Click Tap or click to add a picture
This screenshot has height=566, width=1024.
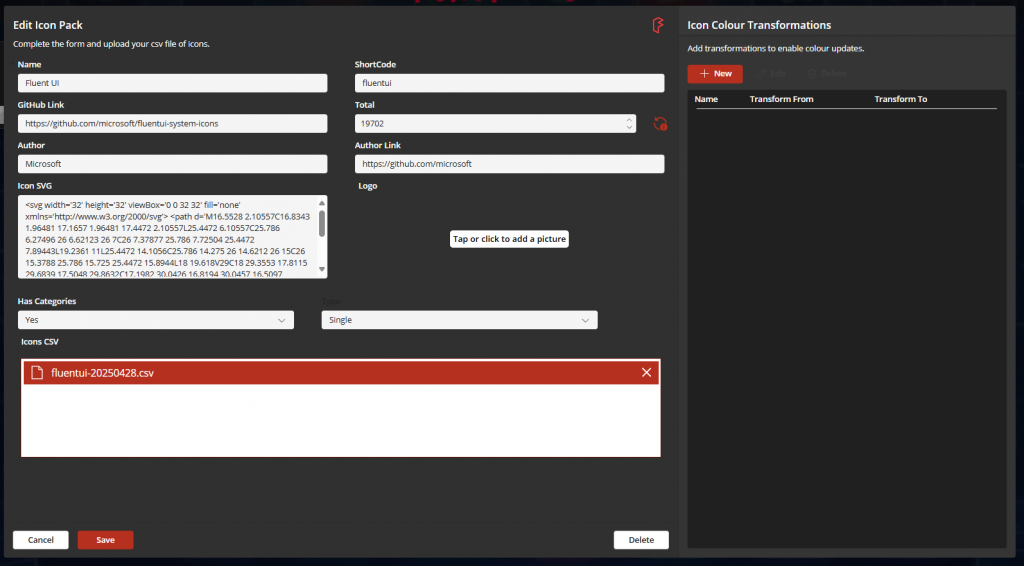point(509,239)
